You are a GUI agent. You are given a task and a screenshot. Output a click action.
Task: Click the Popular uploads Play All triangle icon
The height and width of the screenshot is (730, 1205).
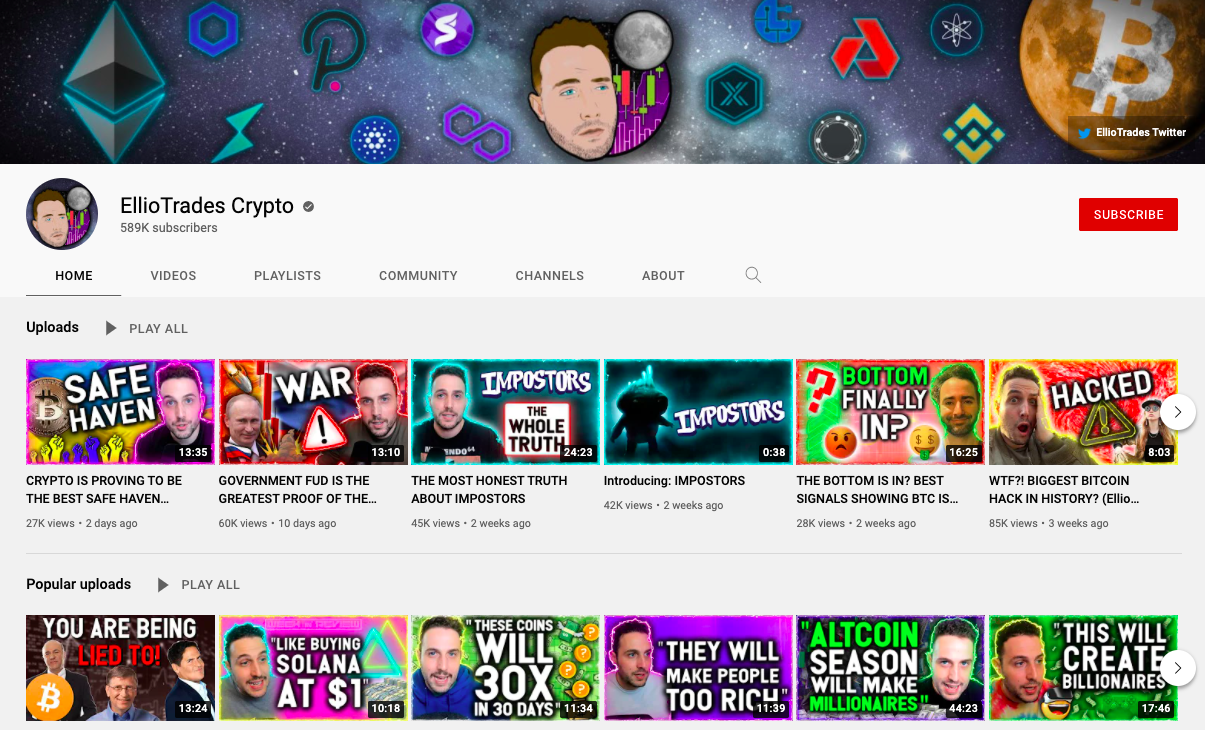point(163,584)
